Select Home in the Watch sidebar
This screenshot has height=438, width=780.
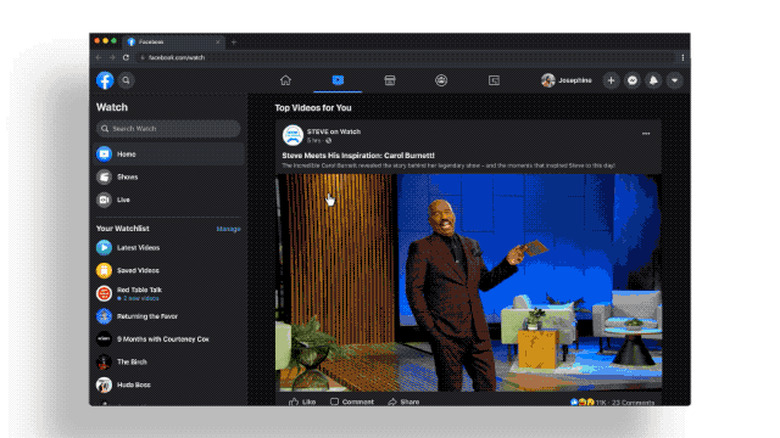click(x=168, y=154)
